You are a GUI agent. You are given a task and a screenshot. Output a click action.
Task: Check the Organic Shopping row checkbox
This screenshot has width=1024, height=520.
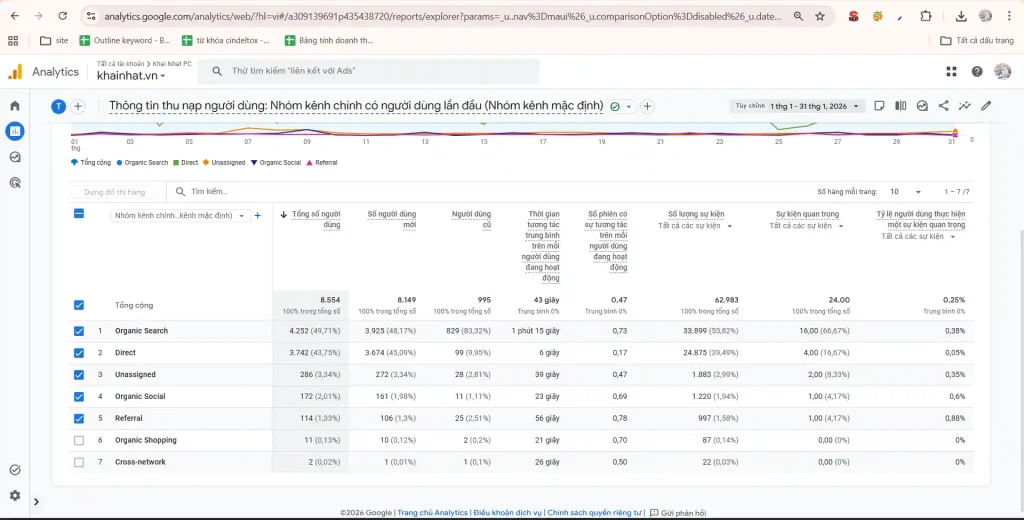[79, 440]
